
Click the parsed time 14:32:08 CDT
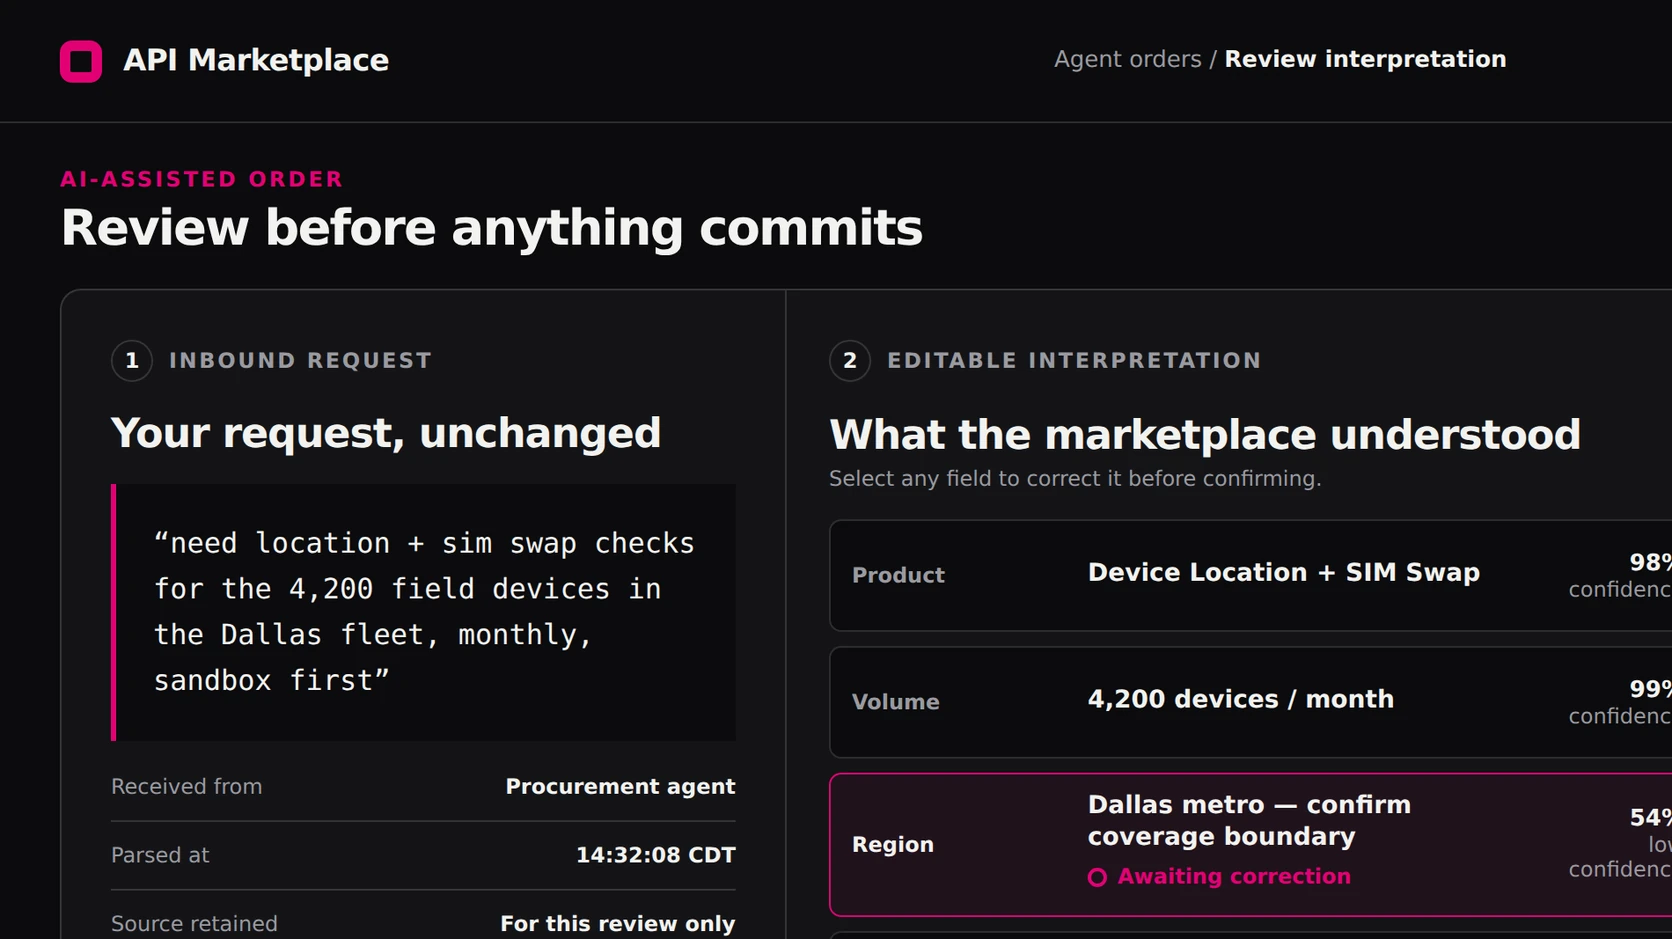655,855
